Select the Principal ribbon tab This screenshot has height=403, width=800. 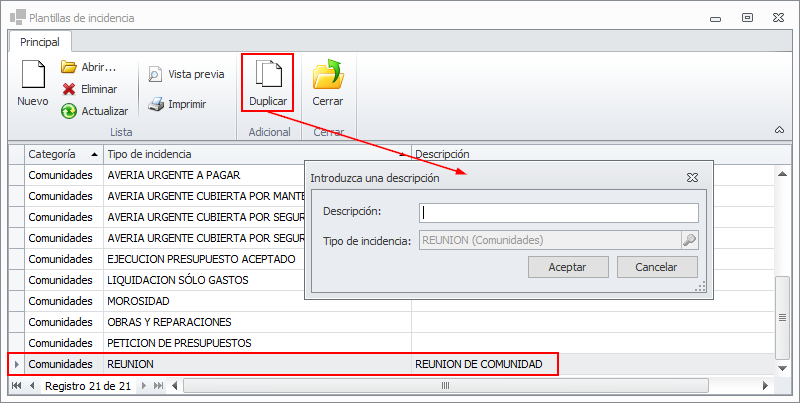pyautogui.click(x=40, y=42)
